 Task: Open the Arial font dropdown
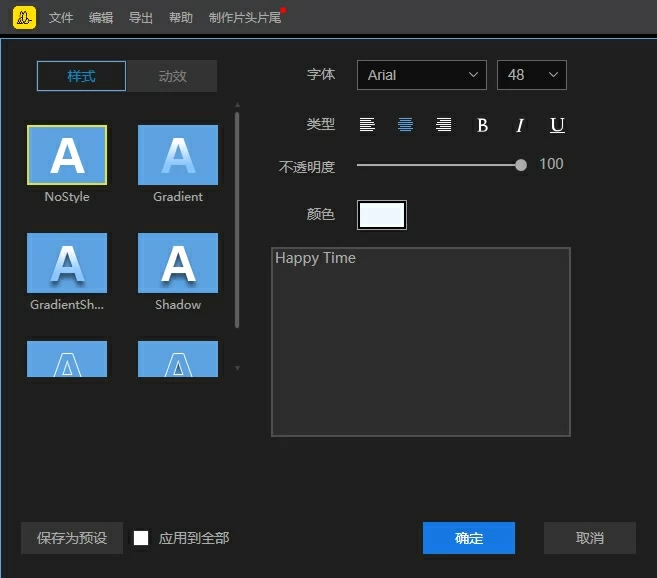tap(422, 75)
